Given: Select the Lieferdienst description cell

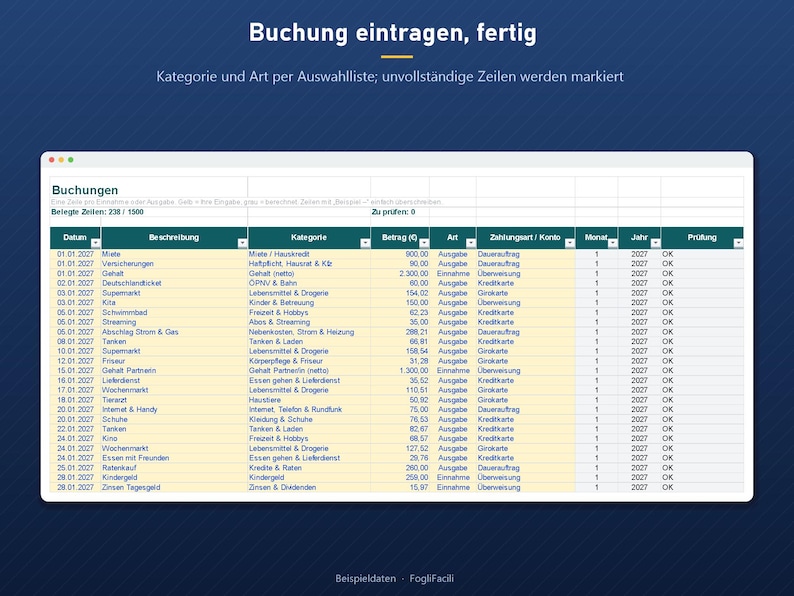Looking at the screenshot, I should (174, 380).
